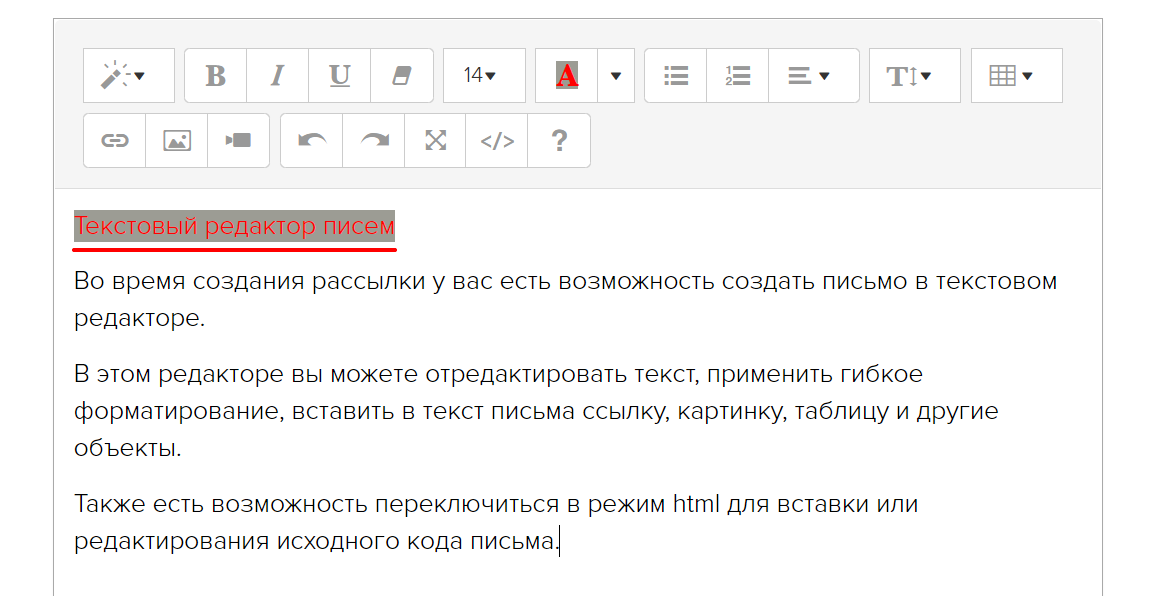Screen dimensions: 1150x596
Task: Redo the last undone edit
Action: pos(374,141)
